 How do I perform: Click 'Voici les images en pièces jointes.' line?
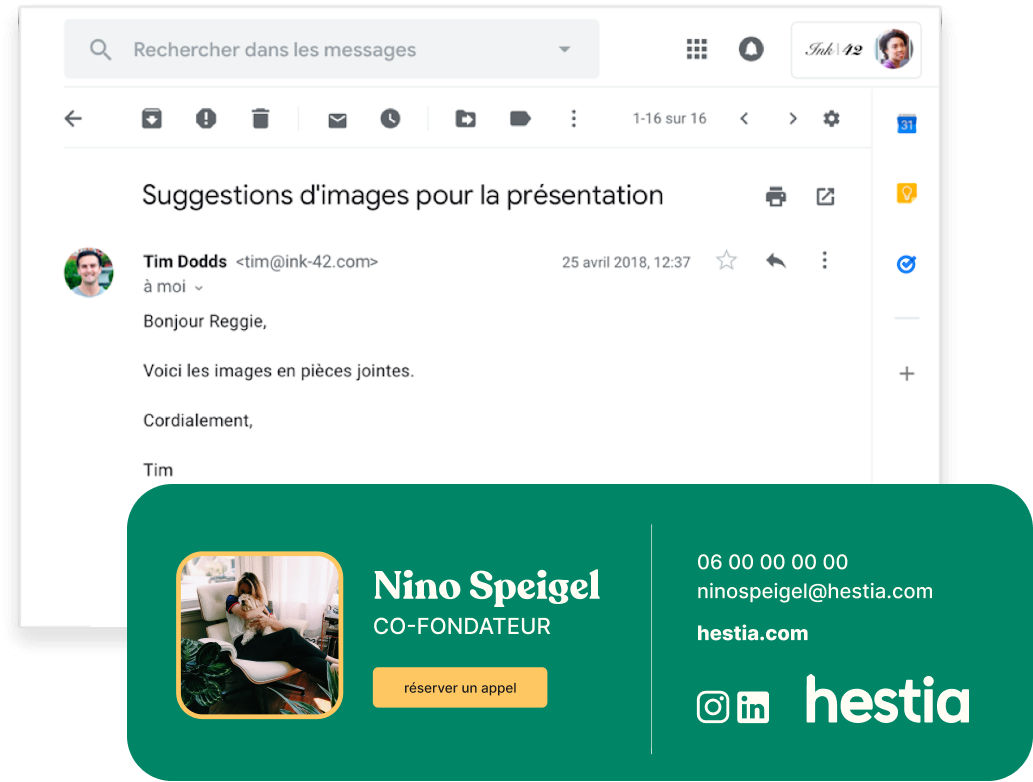pos(279,371)
